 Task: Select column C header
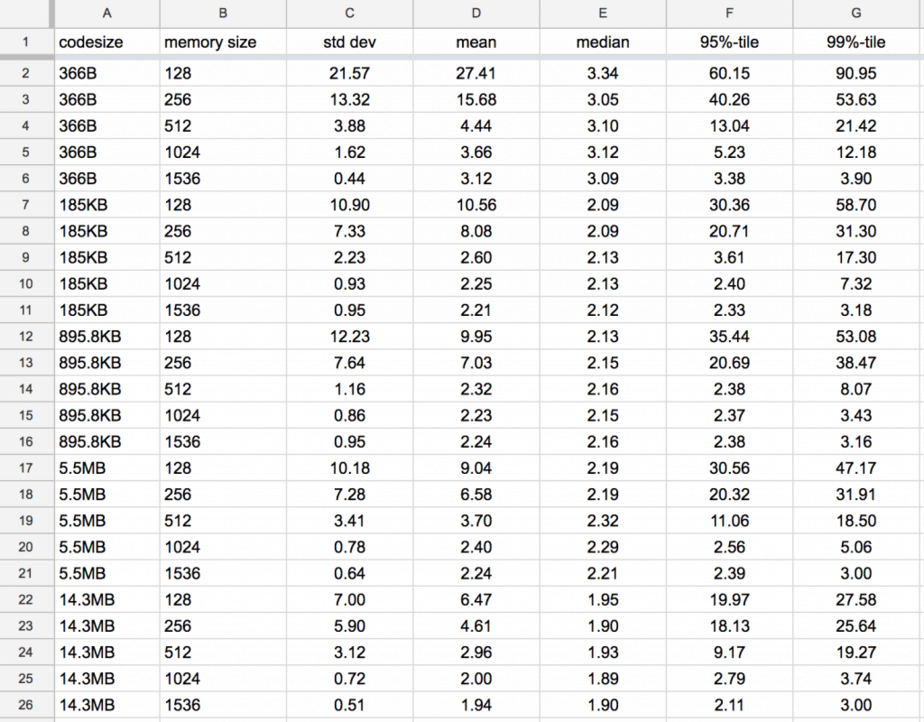click(349, 13)
